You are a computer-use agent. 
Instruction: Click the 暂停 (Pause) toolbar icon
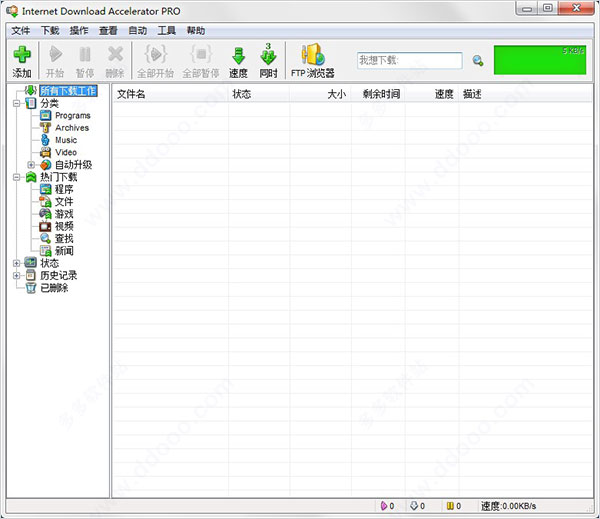pyautogui.click(x=85, y=61)
